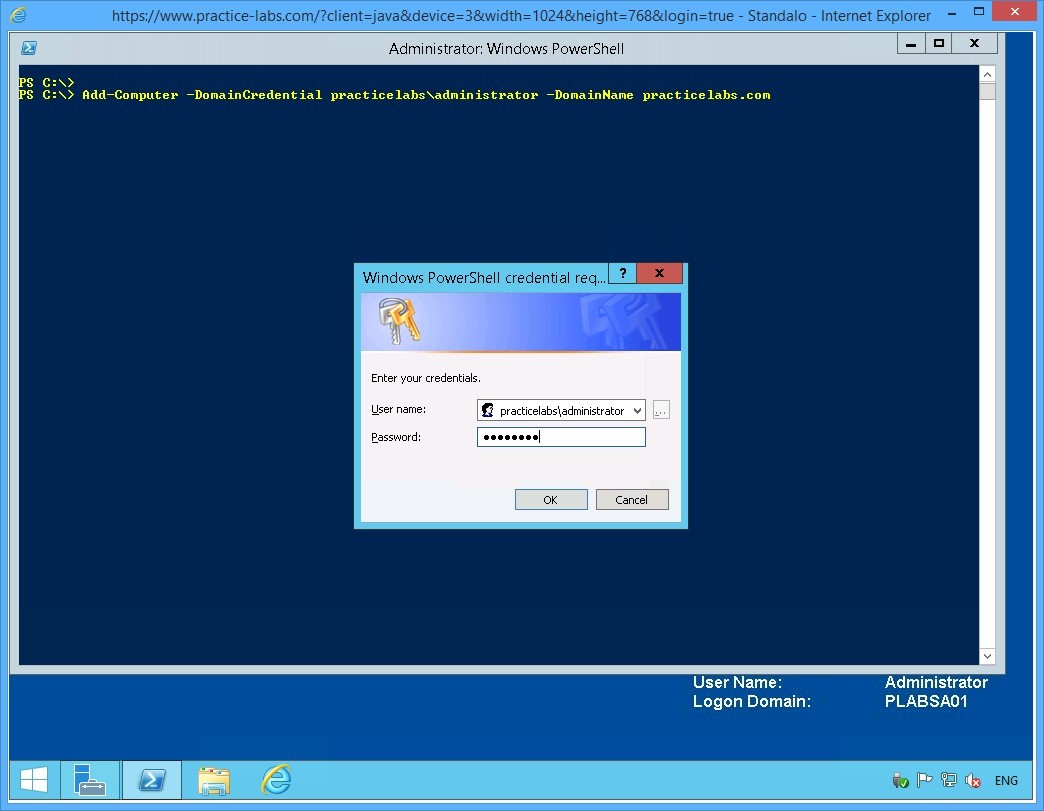Click the PowerShell scrollbar down arrow
1044x811 pixels.
[x=987, y=656]
